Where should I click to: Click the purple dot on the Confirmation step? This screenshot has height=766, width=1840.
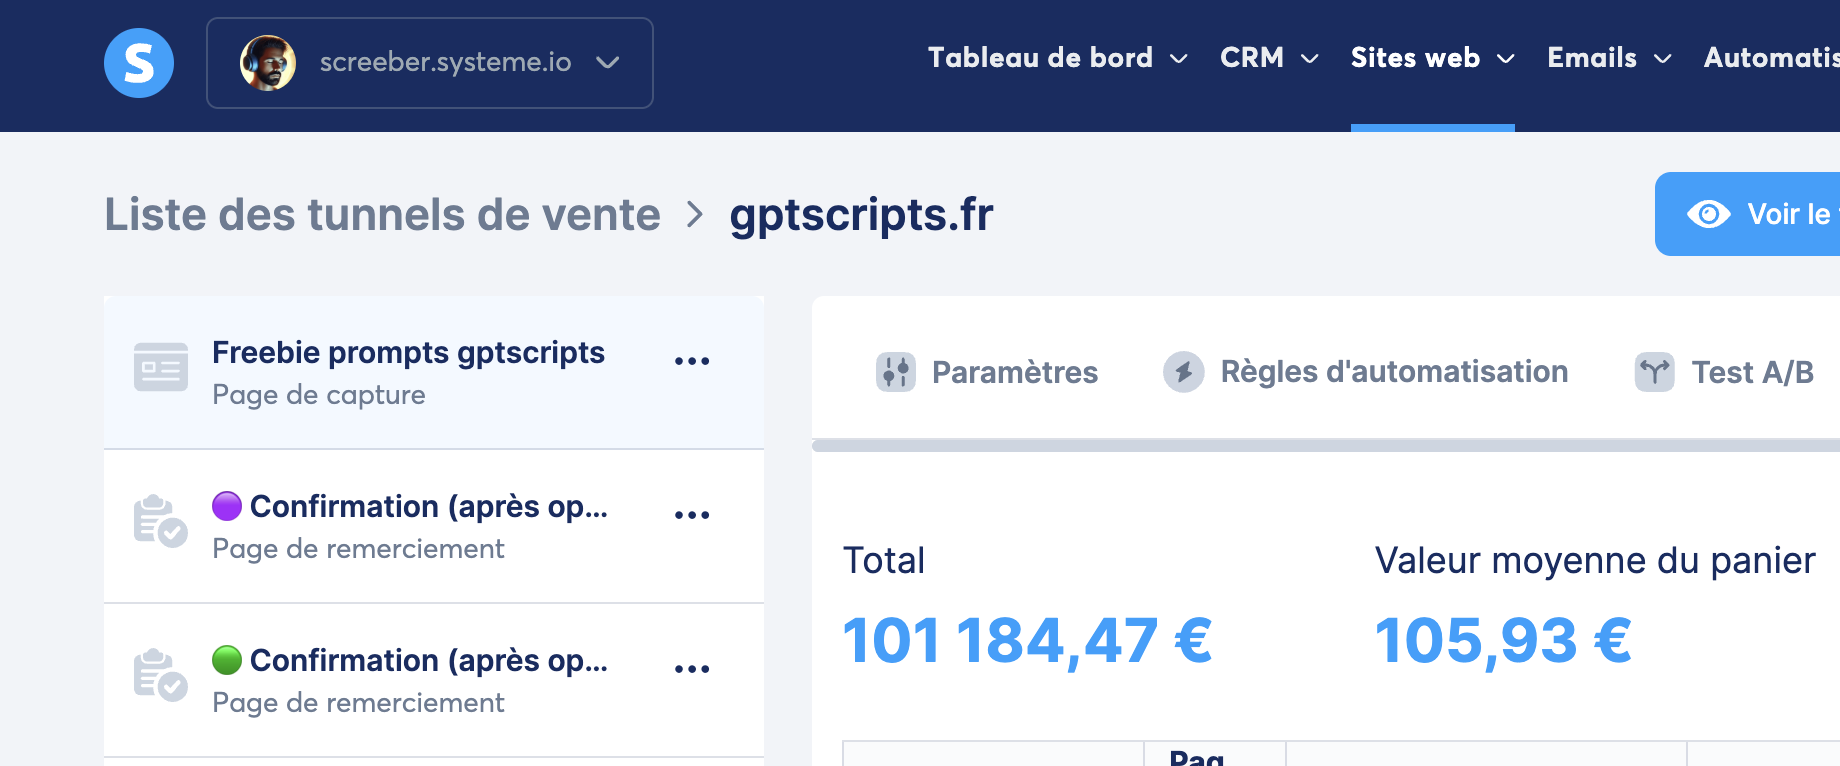[227, 506]
